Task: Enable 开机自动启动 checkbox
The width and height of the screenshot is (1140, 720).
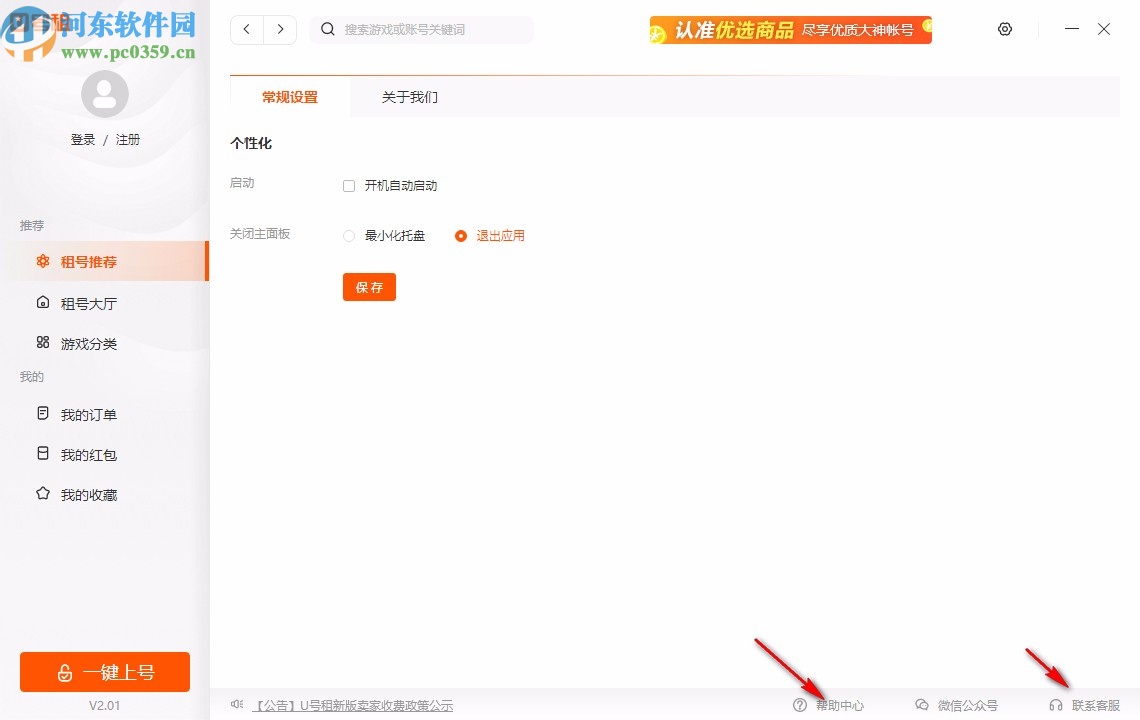Action: click(348, 185)
